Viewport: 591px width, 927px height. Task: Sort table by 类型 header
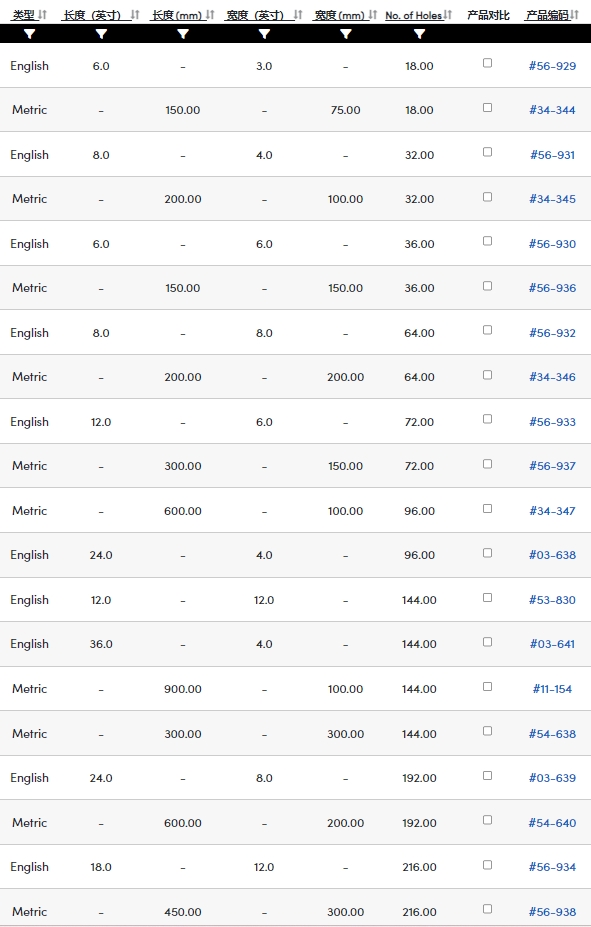click(24, 15)
